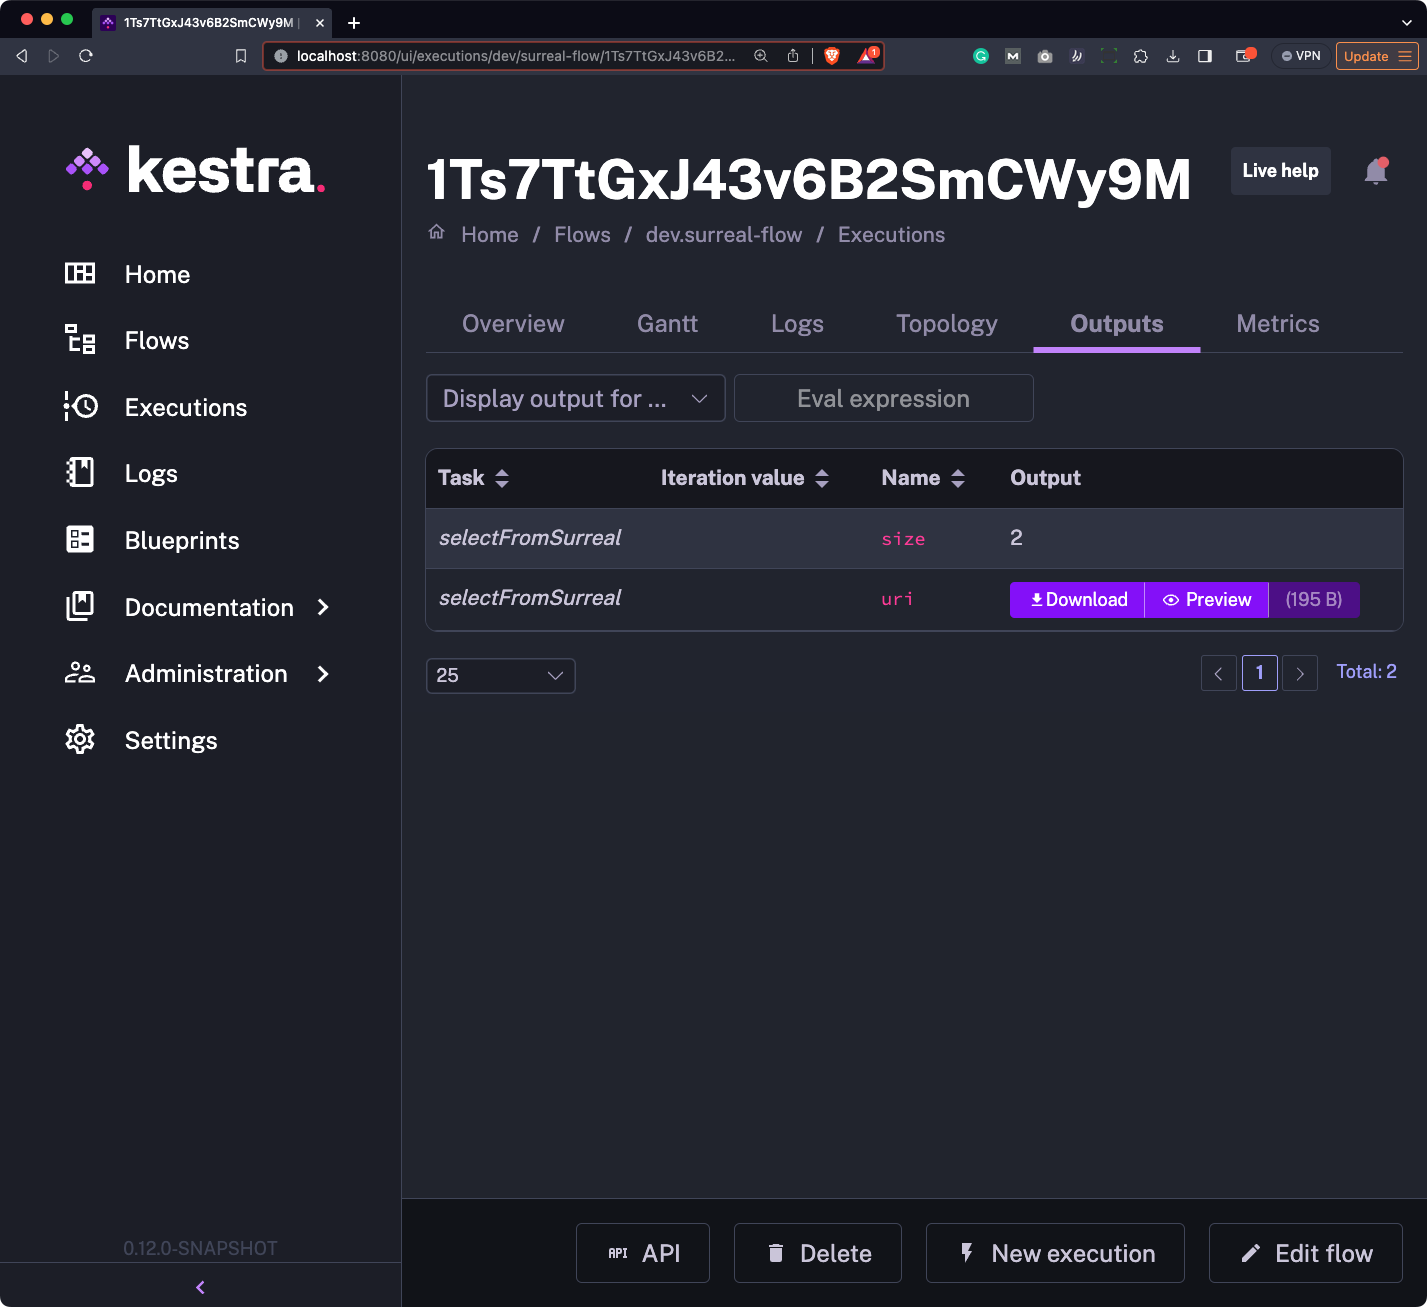Click the Logs notebook icon in sidebar
Screen dimensions: 1427x1307
point(80,473)
